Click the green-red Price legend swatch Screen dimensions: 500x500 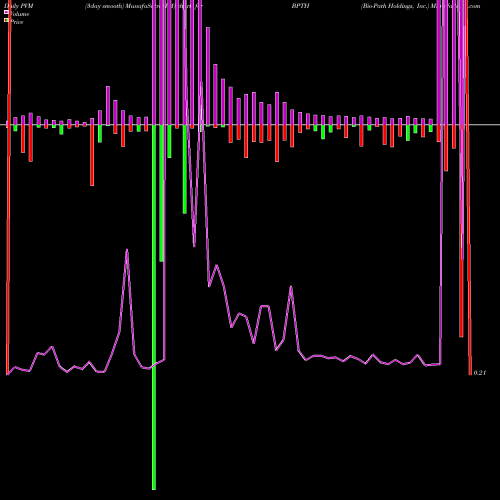coord(6,20)
